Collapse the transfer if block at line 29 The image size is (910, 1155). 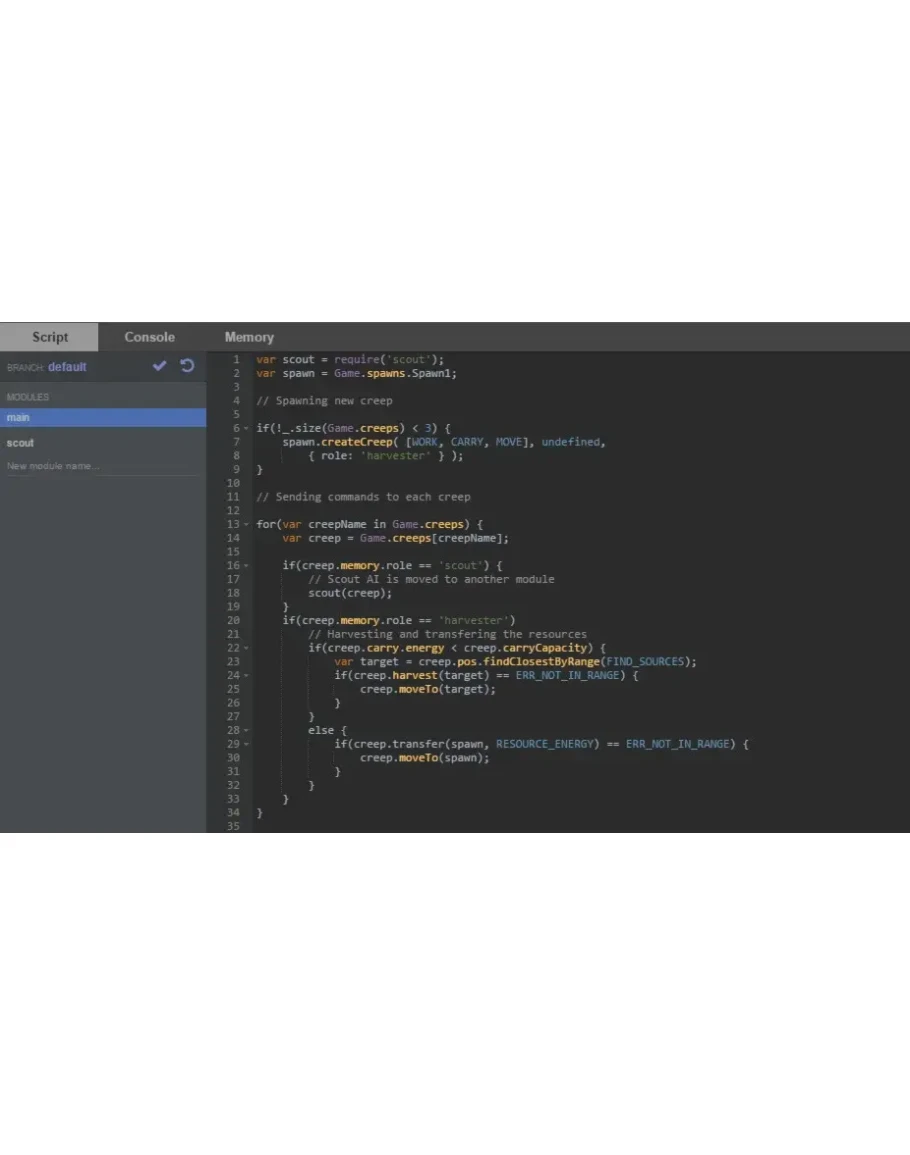(246, 745)
